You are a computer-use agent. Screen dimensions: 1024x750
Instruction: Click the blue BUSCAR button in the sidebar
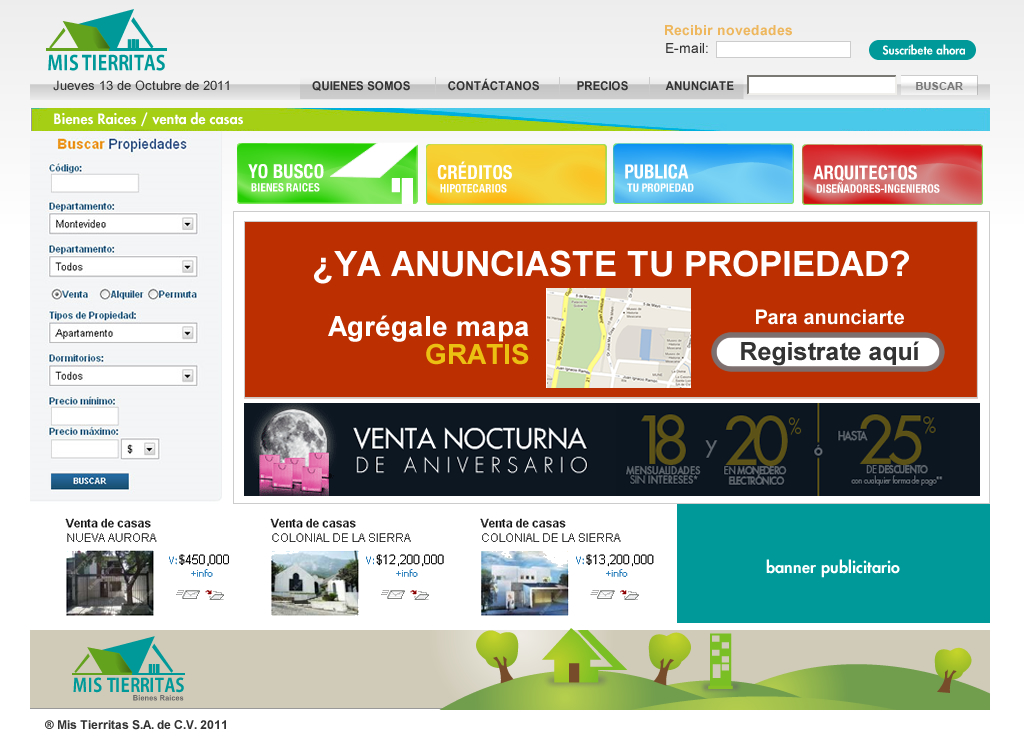click(89, 481)
